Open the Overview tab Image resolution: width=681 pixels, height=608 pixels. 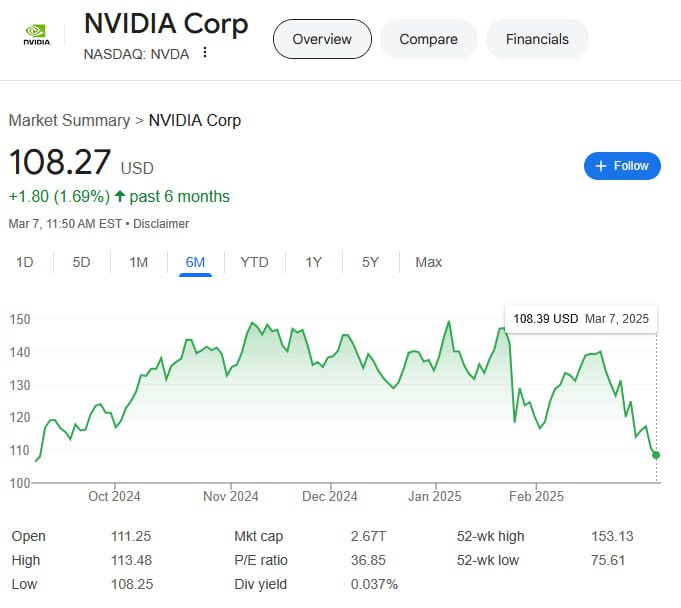pyautogui.click(x=322, y=39)
